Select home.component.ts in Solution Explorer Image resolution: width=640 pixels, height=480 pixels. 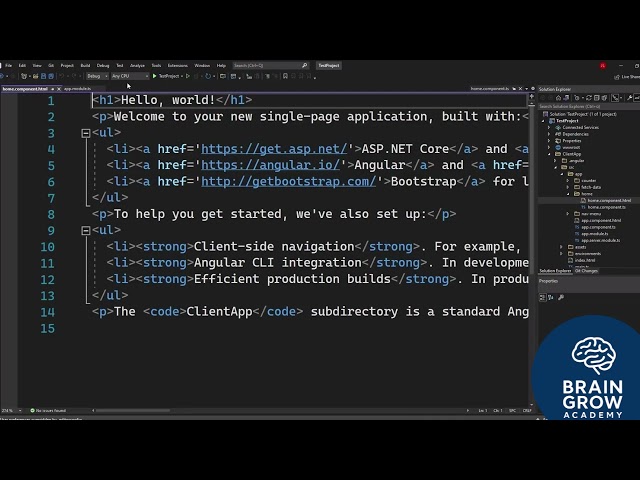603,207
